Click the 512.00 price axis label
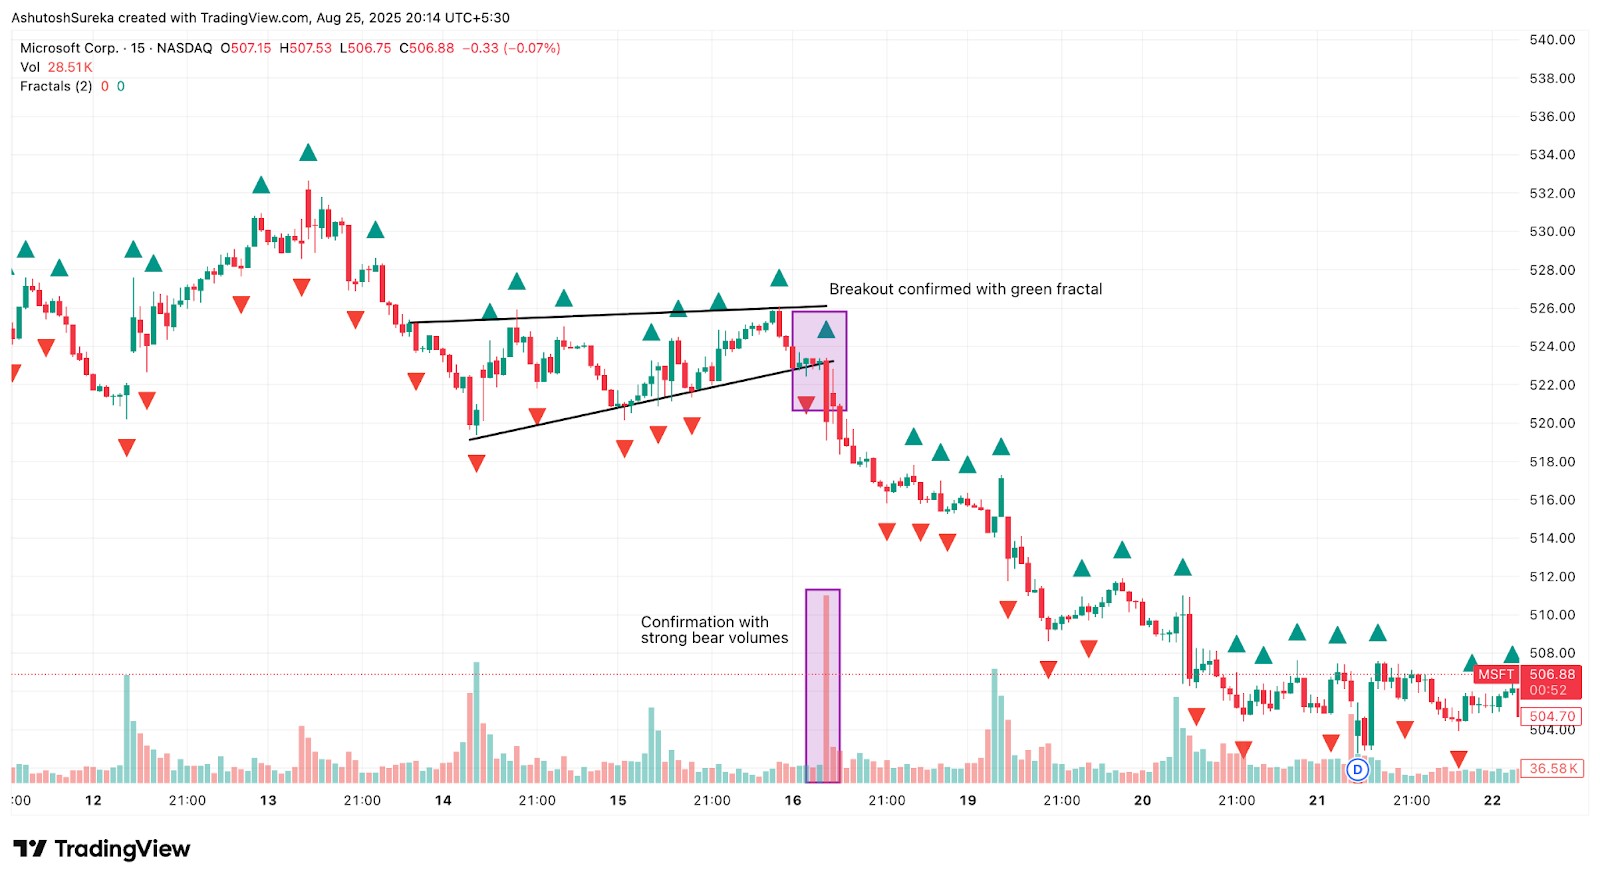This screenshot has height=882, width=1600. 1552,577
